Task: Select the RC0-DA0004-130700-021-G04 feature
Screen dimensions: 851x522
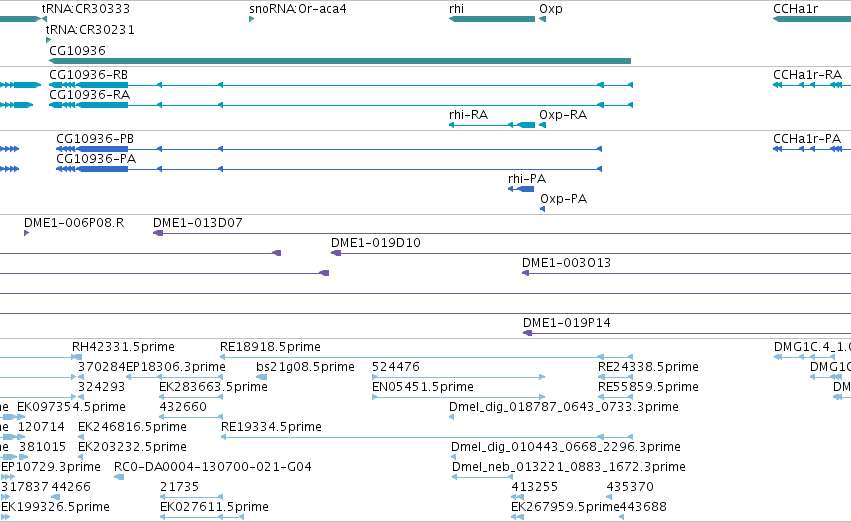Action: point(119,478)
